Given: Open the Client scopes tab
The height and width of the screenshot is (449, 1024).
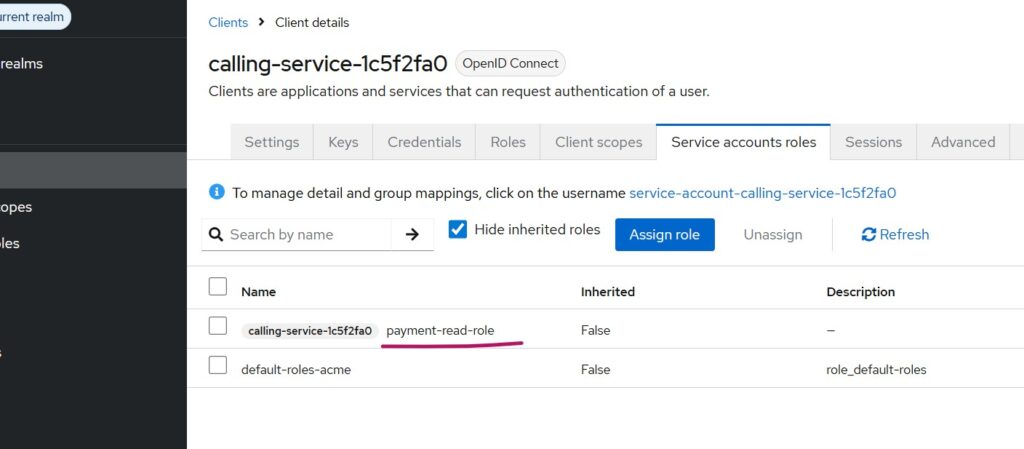Looking at the screenshot, I should pos(598,142).
